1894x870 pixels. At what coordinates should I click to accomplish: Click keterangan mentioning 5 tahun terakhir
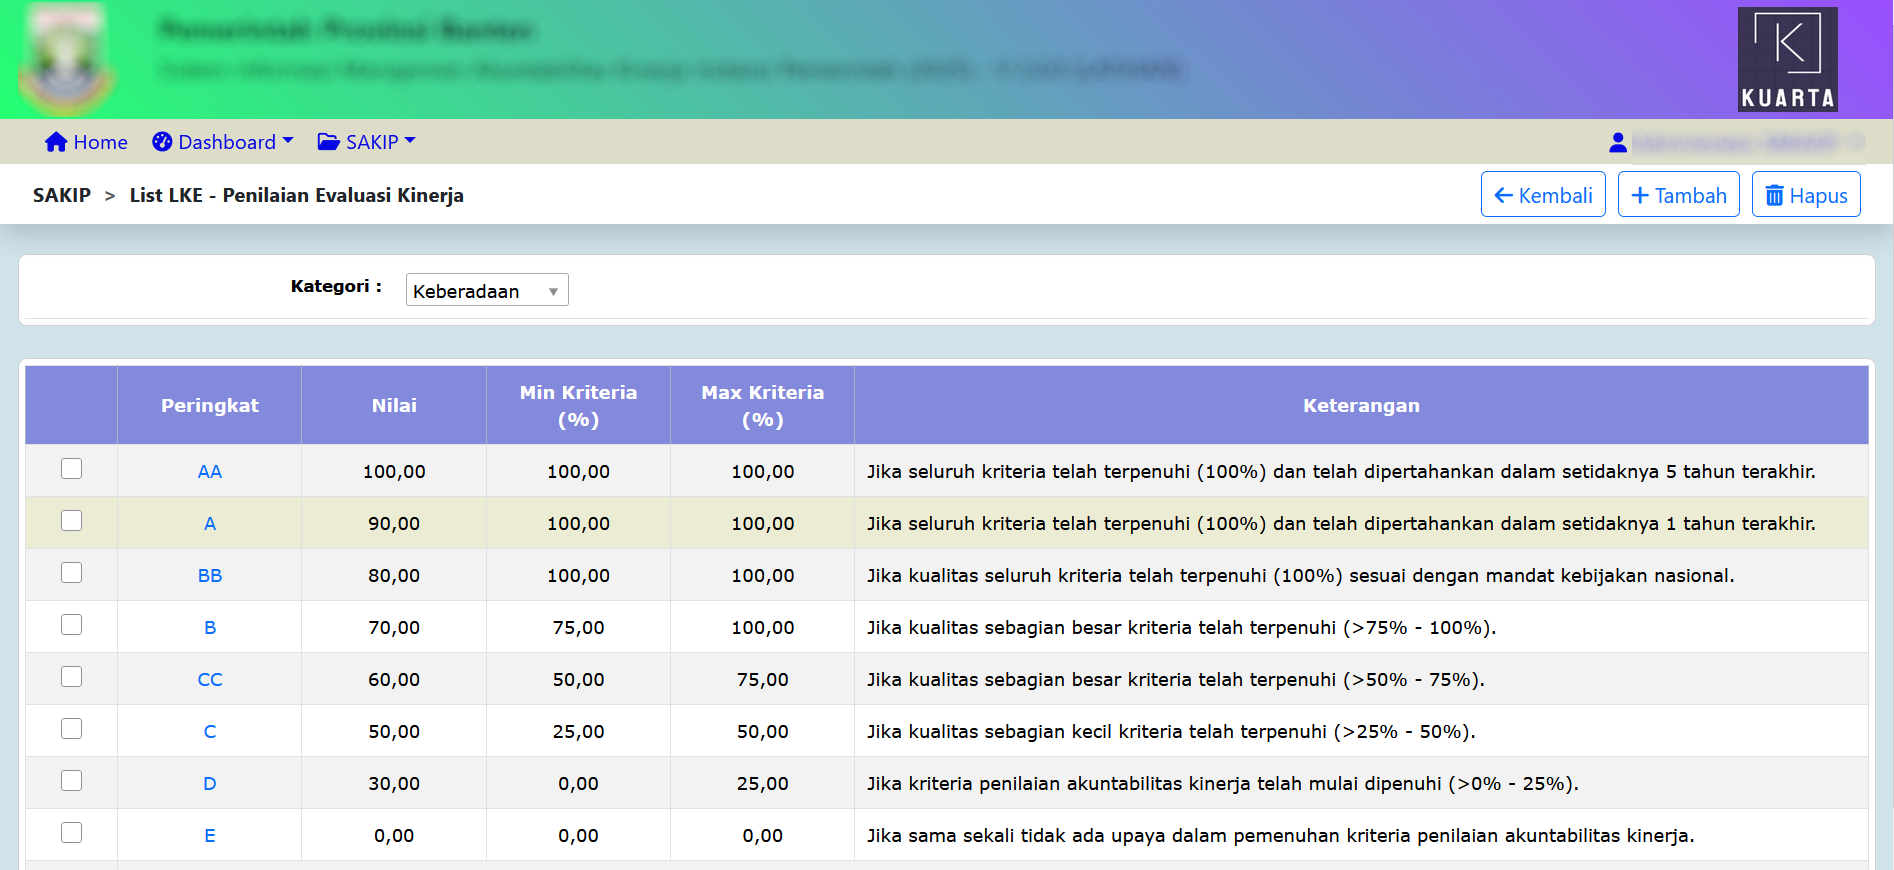1341,472
